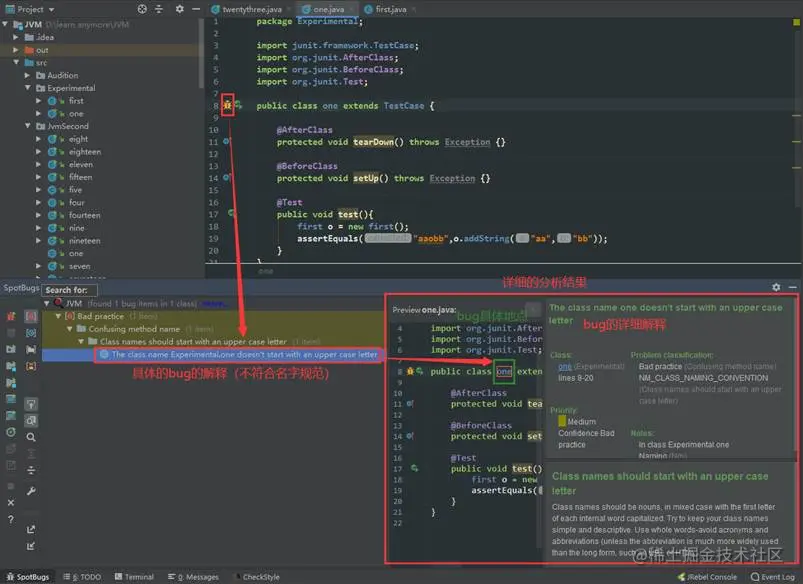Open the TODO tool window tab
Screen dimensions: 803x584
[82, 577]
